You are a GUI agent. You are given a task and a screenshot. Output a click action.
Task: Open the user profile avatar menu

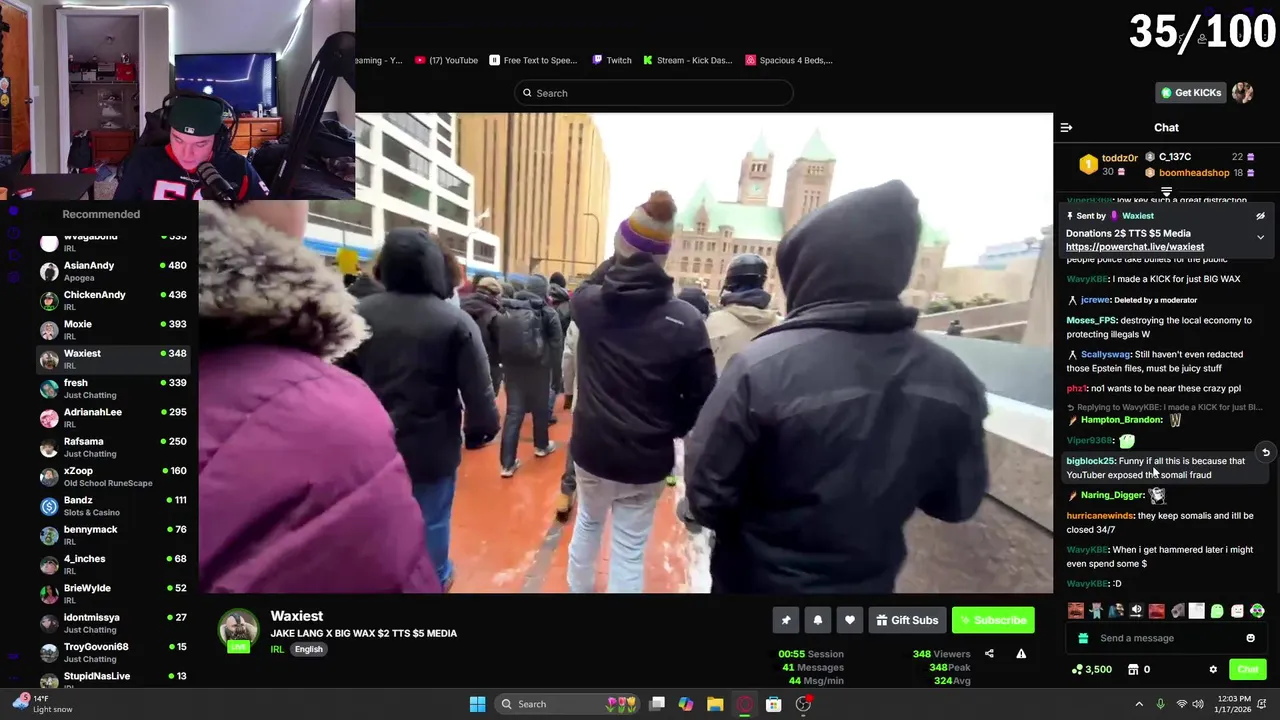tap(1243, 93)
